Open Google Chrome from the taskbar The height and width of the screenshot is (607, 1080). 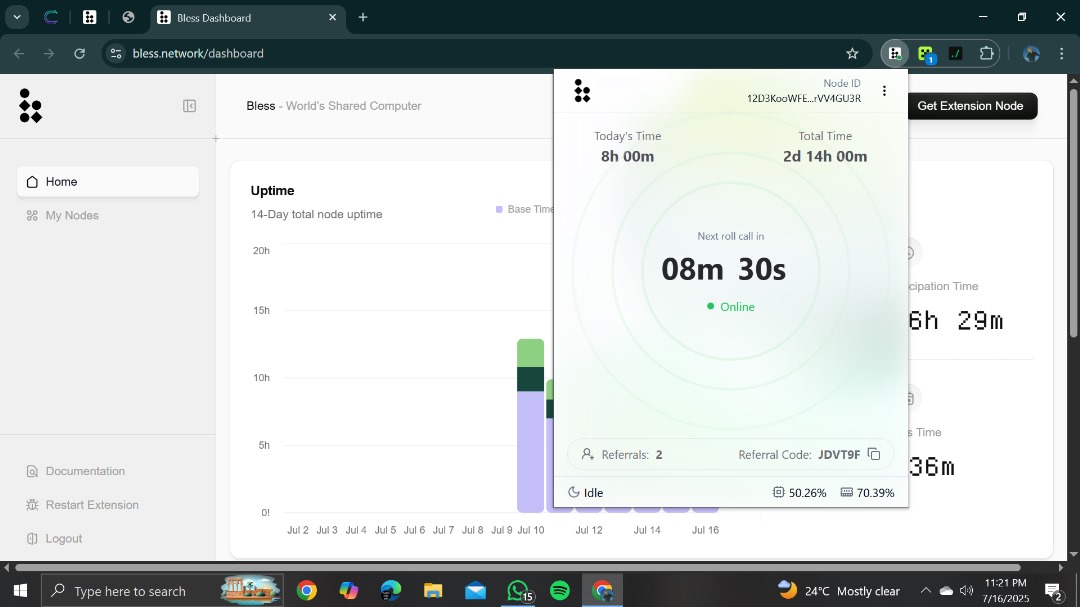click(x=307, y=590)
